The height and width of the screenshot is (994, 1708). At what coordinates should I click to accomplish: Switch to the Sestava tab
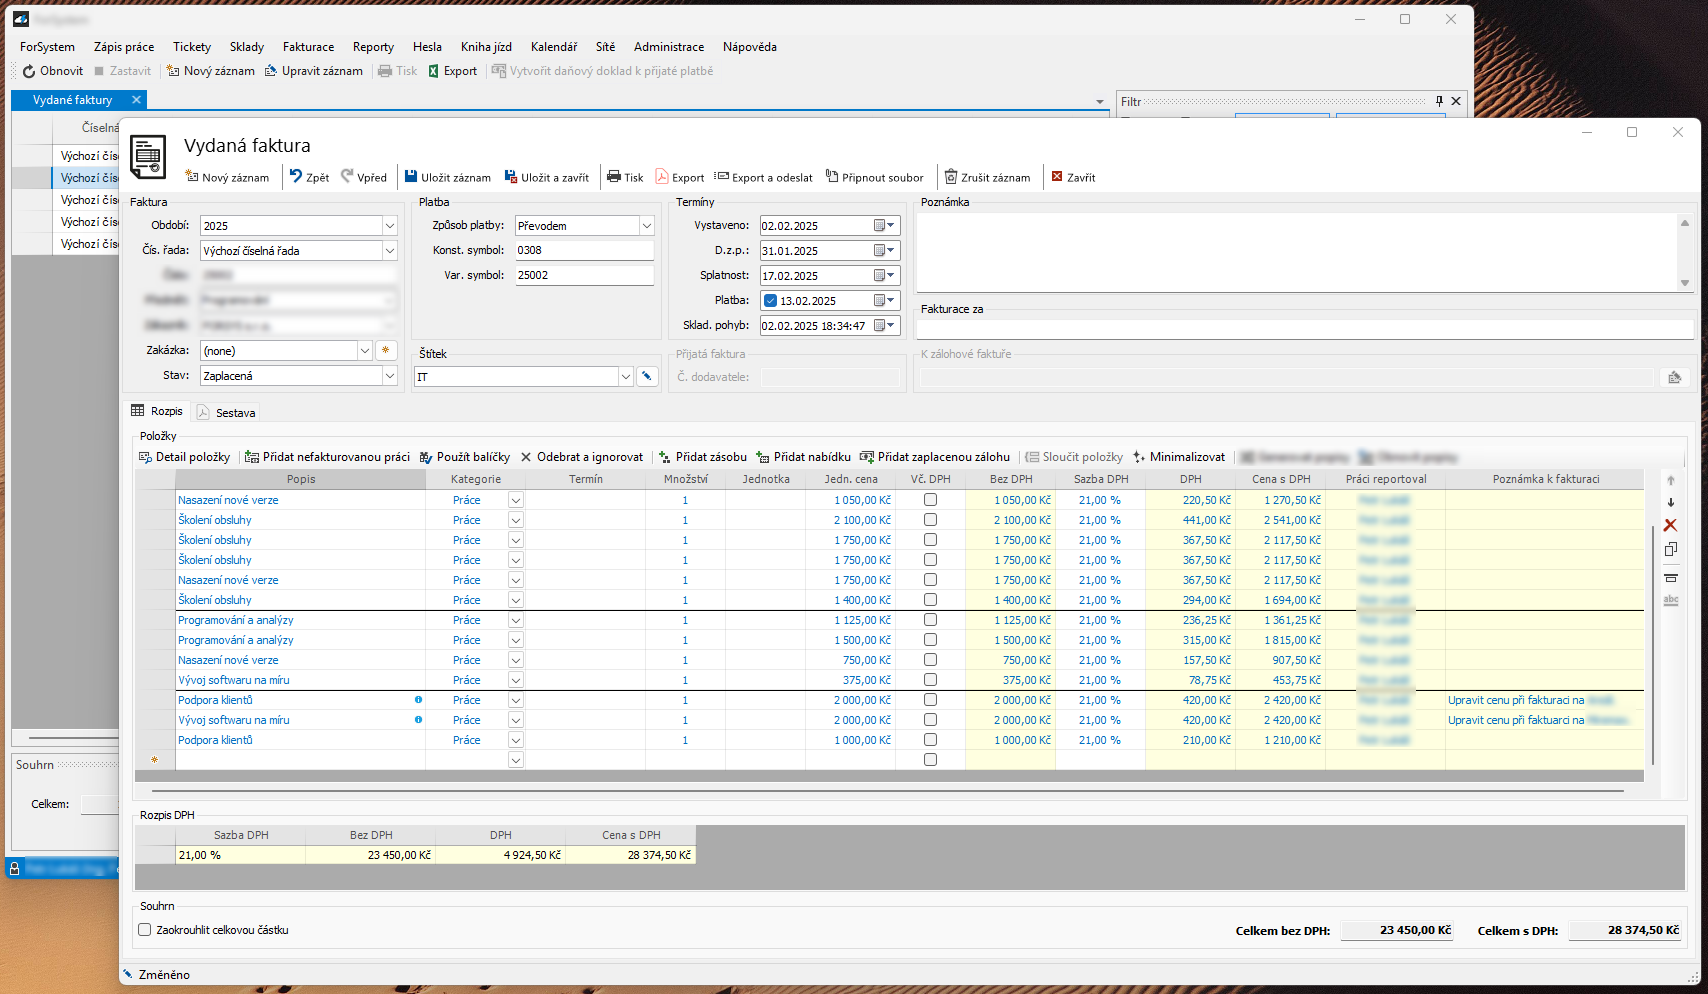click(x=235, y=413)
